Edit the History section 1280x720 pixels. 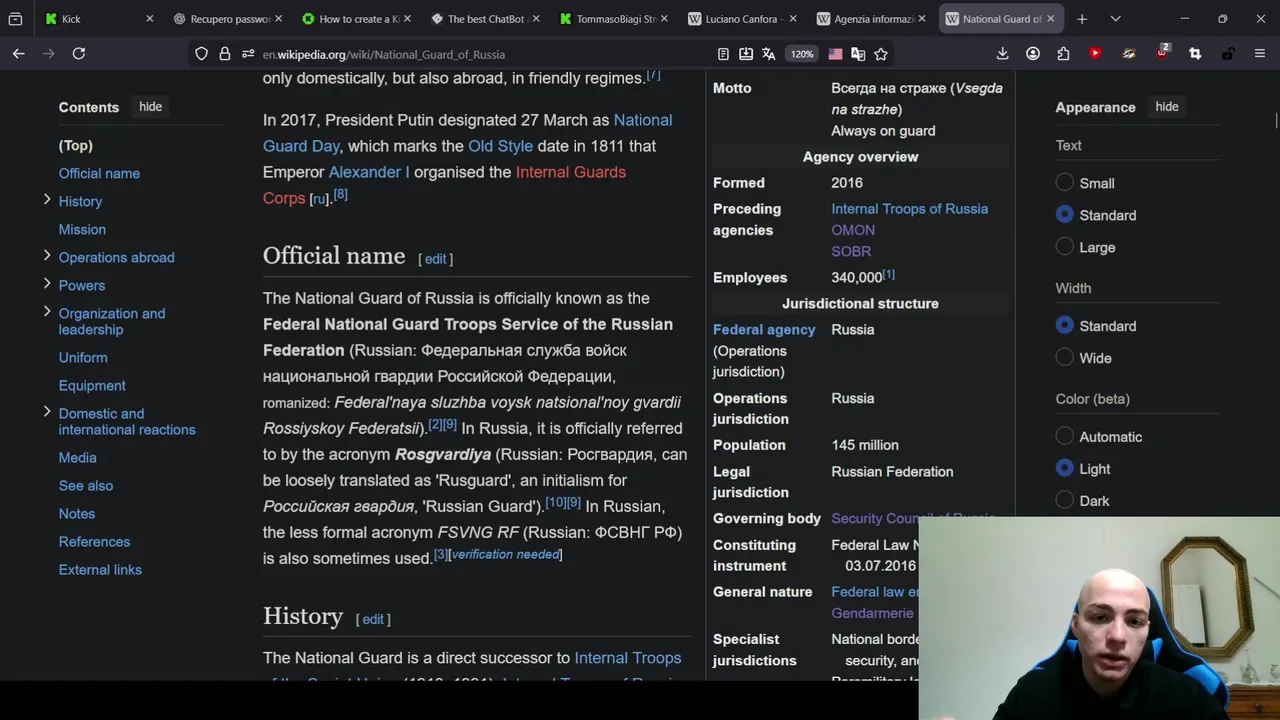tap(373, 619)
